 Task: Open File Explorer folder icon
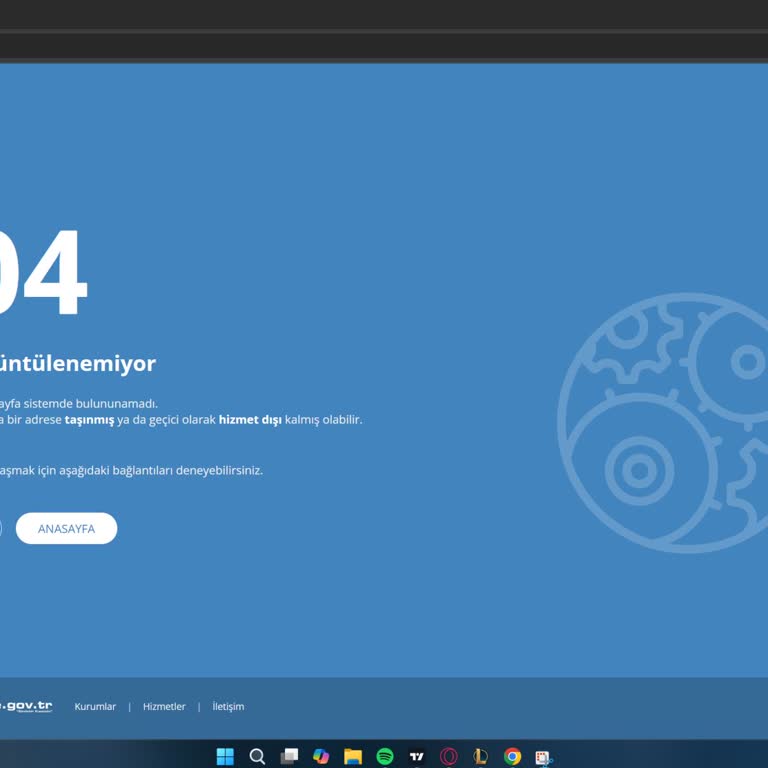point(353,756)
